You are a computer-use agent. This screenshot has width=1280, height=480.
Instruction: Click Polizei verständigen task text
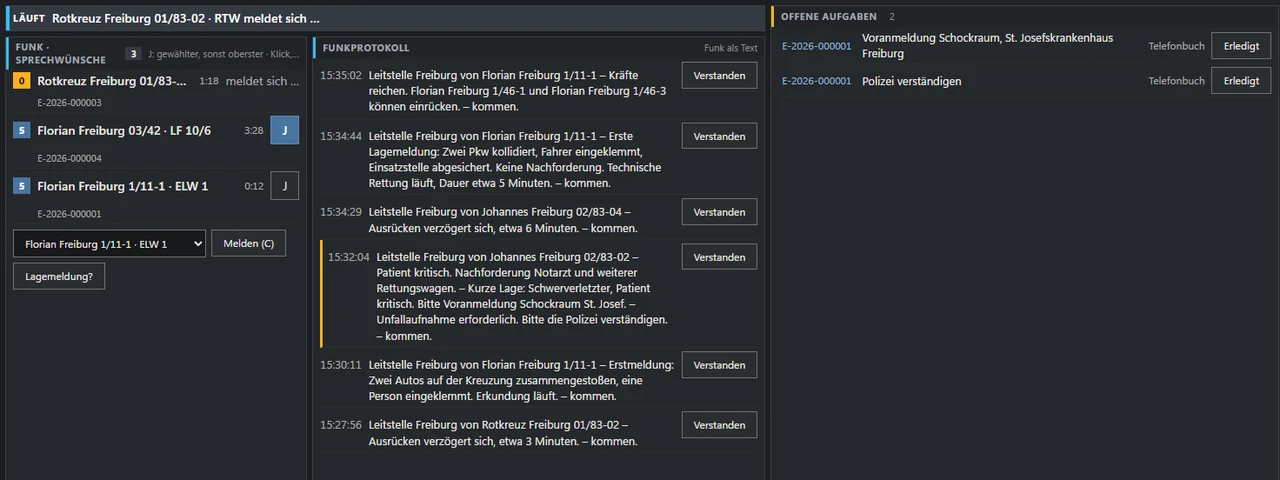(x=911, y=81)
